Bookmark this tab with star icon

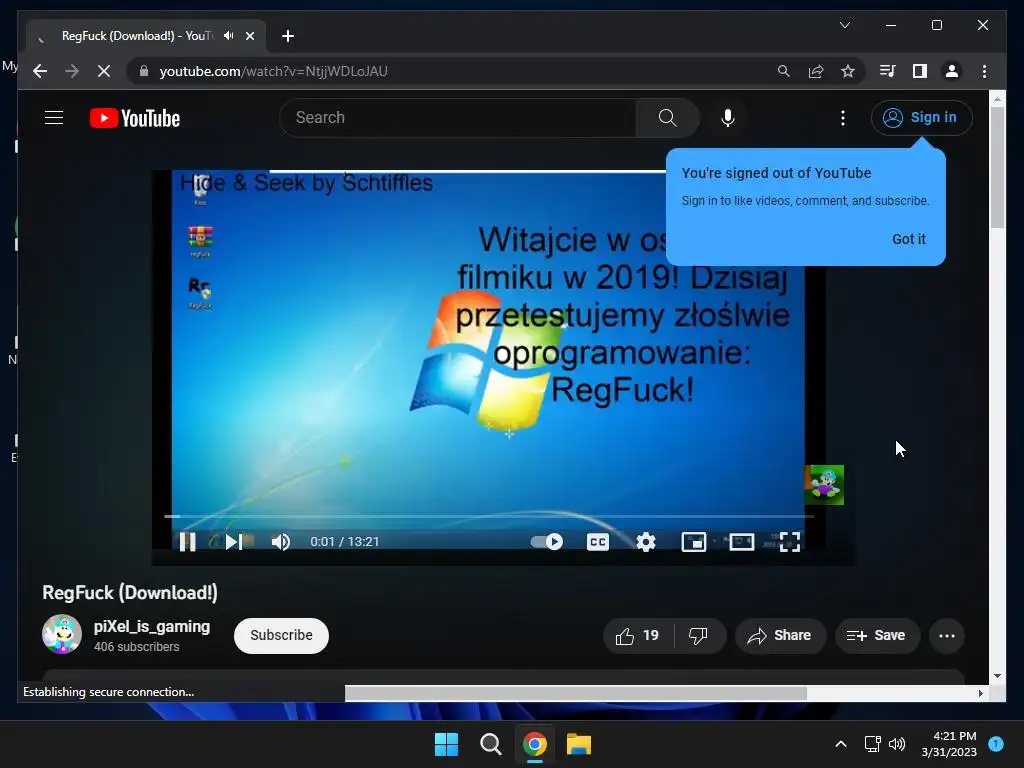[x=848, y=71]
